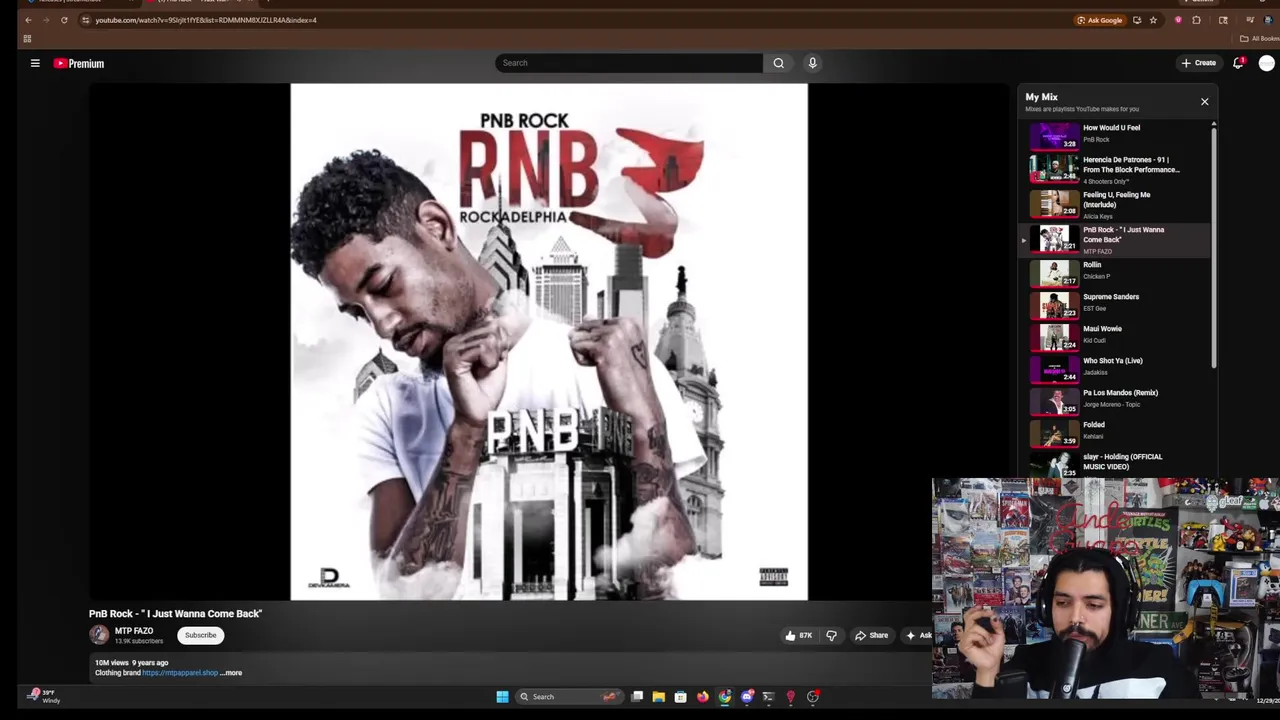
Task: Open the MTP FAZO channel avatar
Action: (x=99, y=634)
